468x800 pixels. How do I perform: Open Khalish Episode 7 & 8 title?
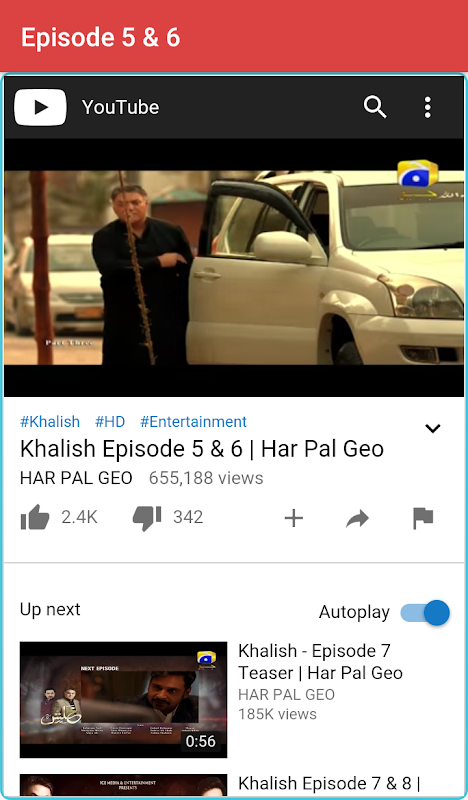(329, 783)
